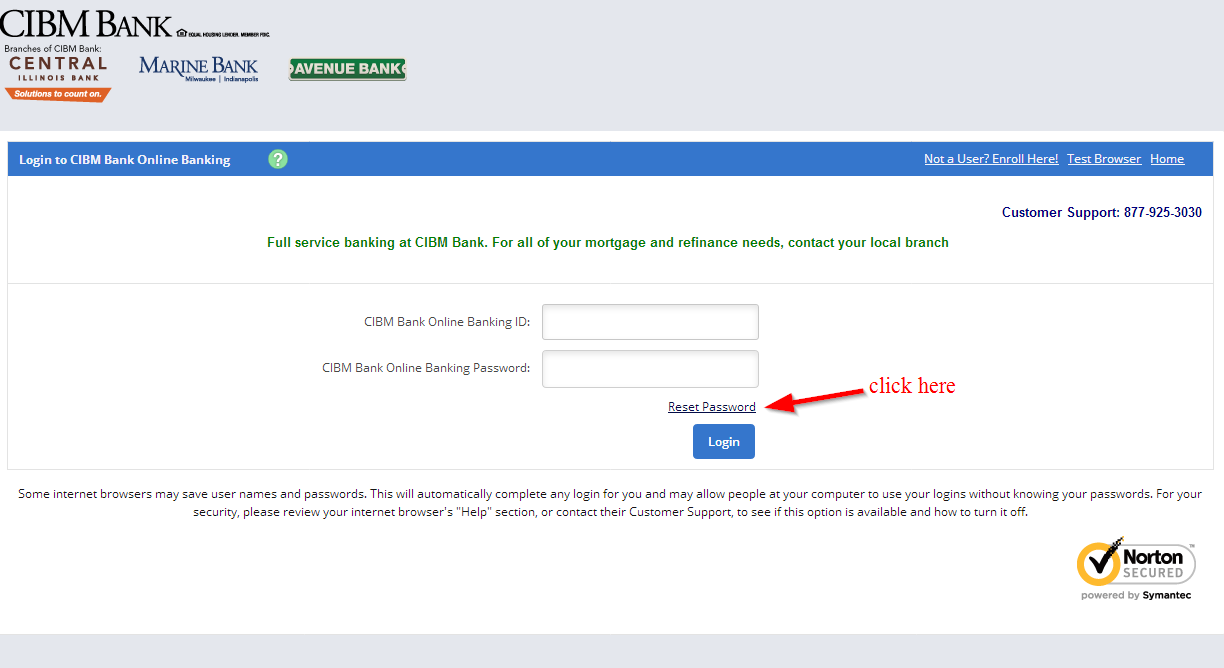Image resolution: width=1224 pixels, height=668 pixels.
Task: Go to the Home link
Action: coord(1167,159)
